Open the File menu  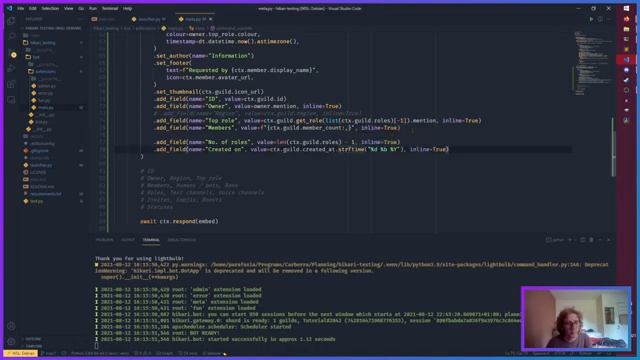coord(20,8)
